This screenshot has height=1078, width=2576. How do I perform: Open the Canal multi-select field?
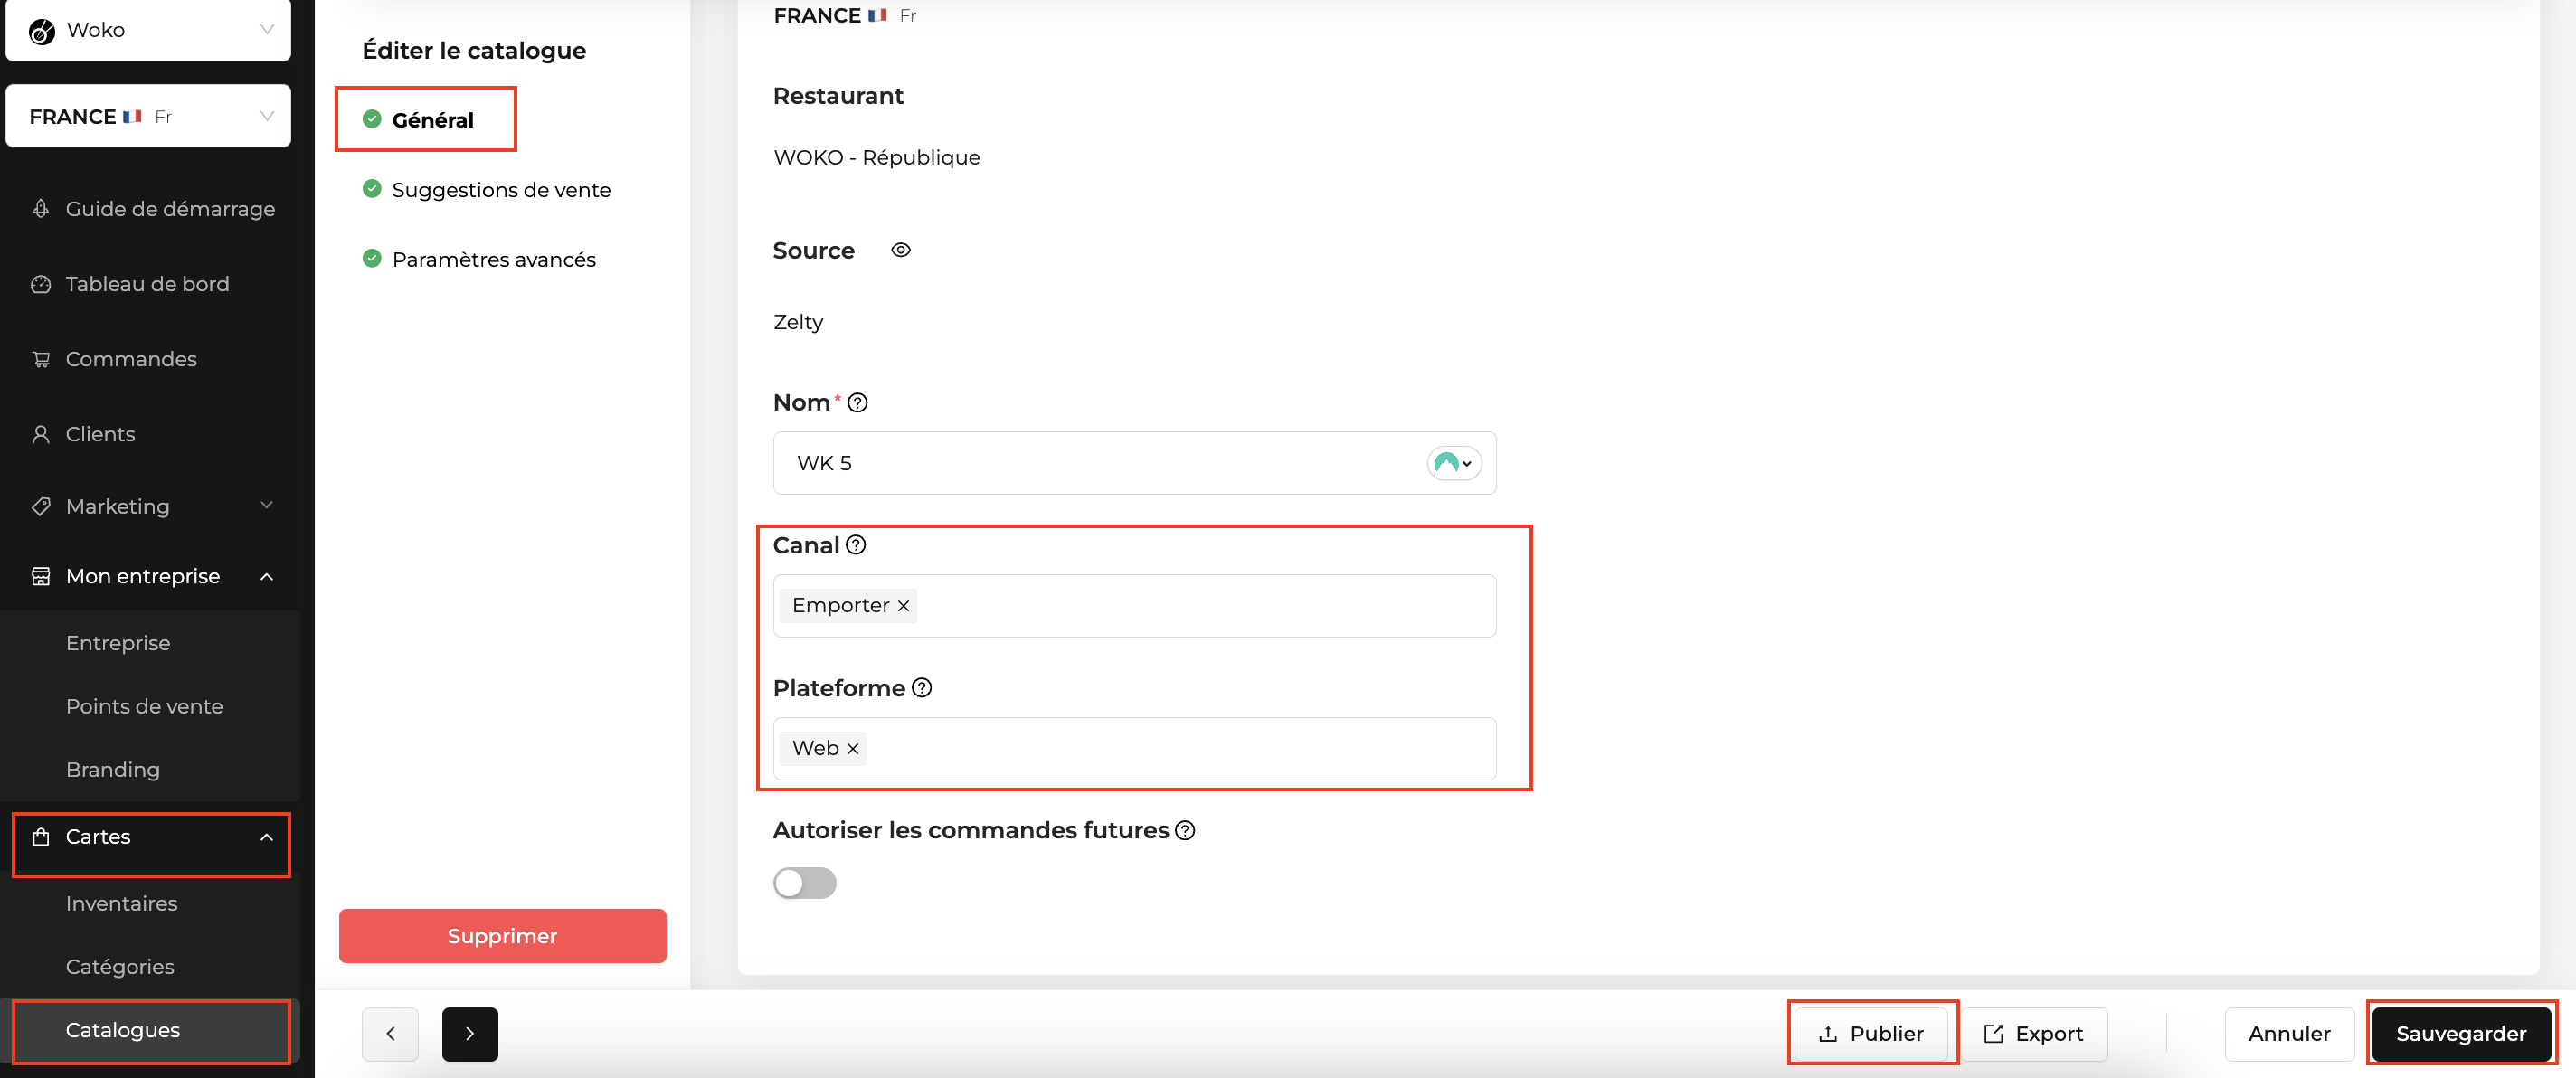1134,606
